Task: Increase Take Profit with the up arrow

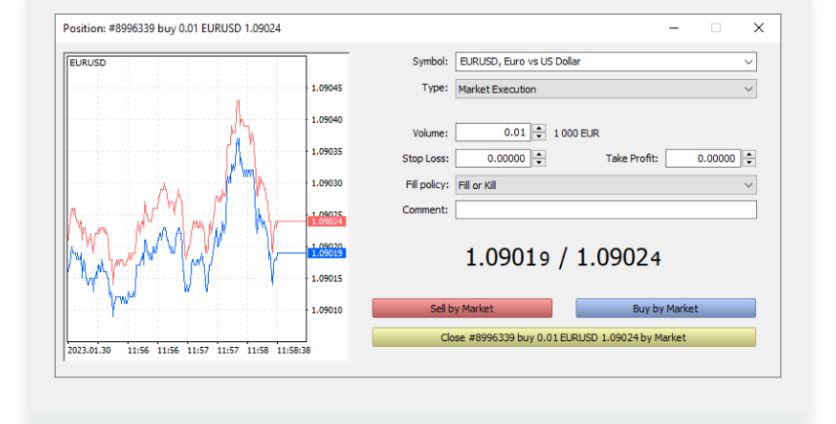Action: tap(750, 154)
